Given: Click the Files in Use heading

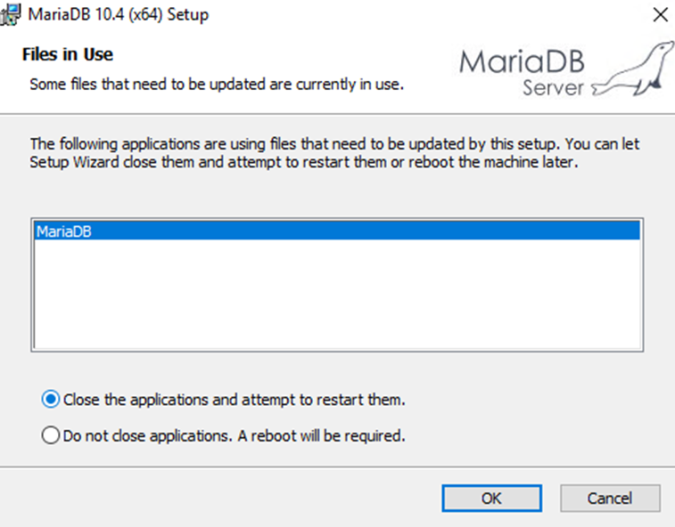Looking at the screenshot, I should click(68, 54).
